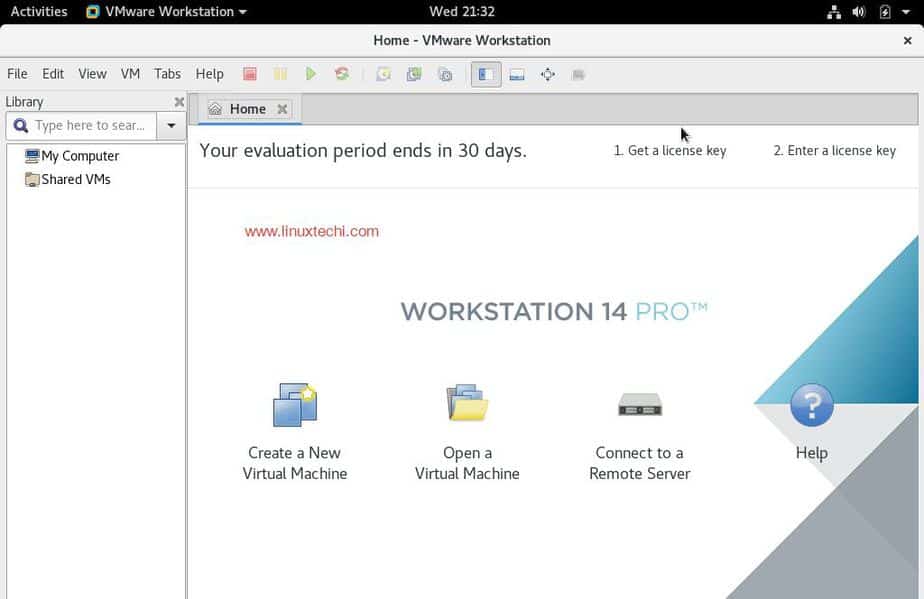Click the revert to snapshot toolbar icon
The image size is (924, 599).
(414, 74)
